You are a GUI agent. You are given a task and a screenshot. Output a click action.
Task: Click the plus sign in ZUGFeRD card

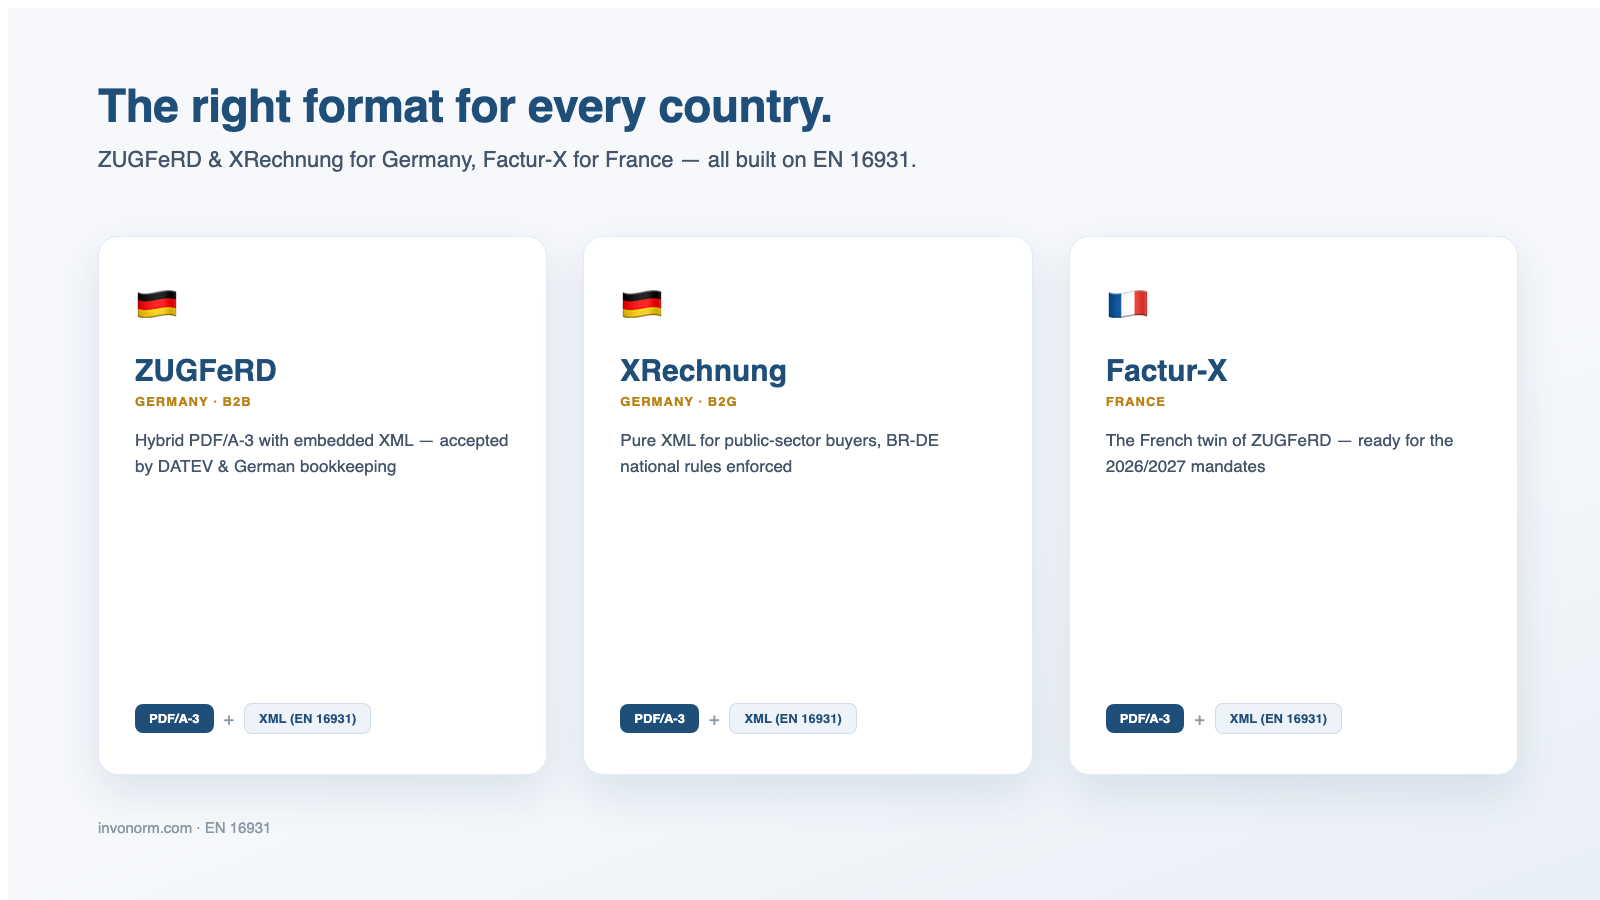coord(229,720)
